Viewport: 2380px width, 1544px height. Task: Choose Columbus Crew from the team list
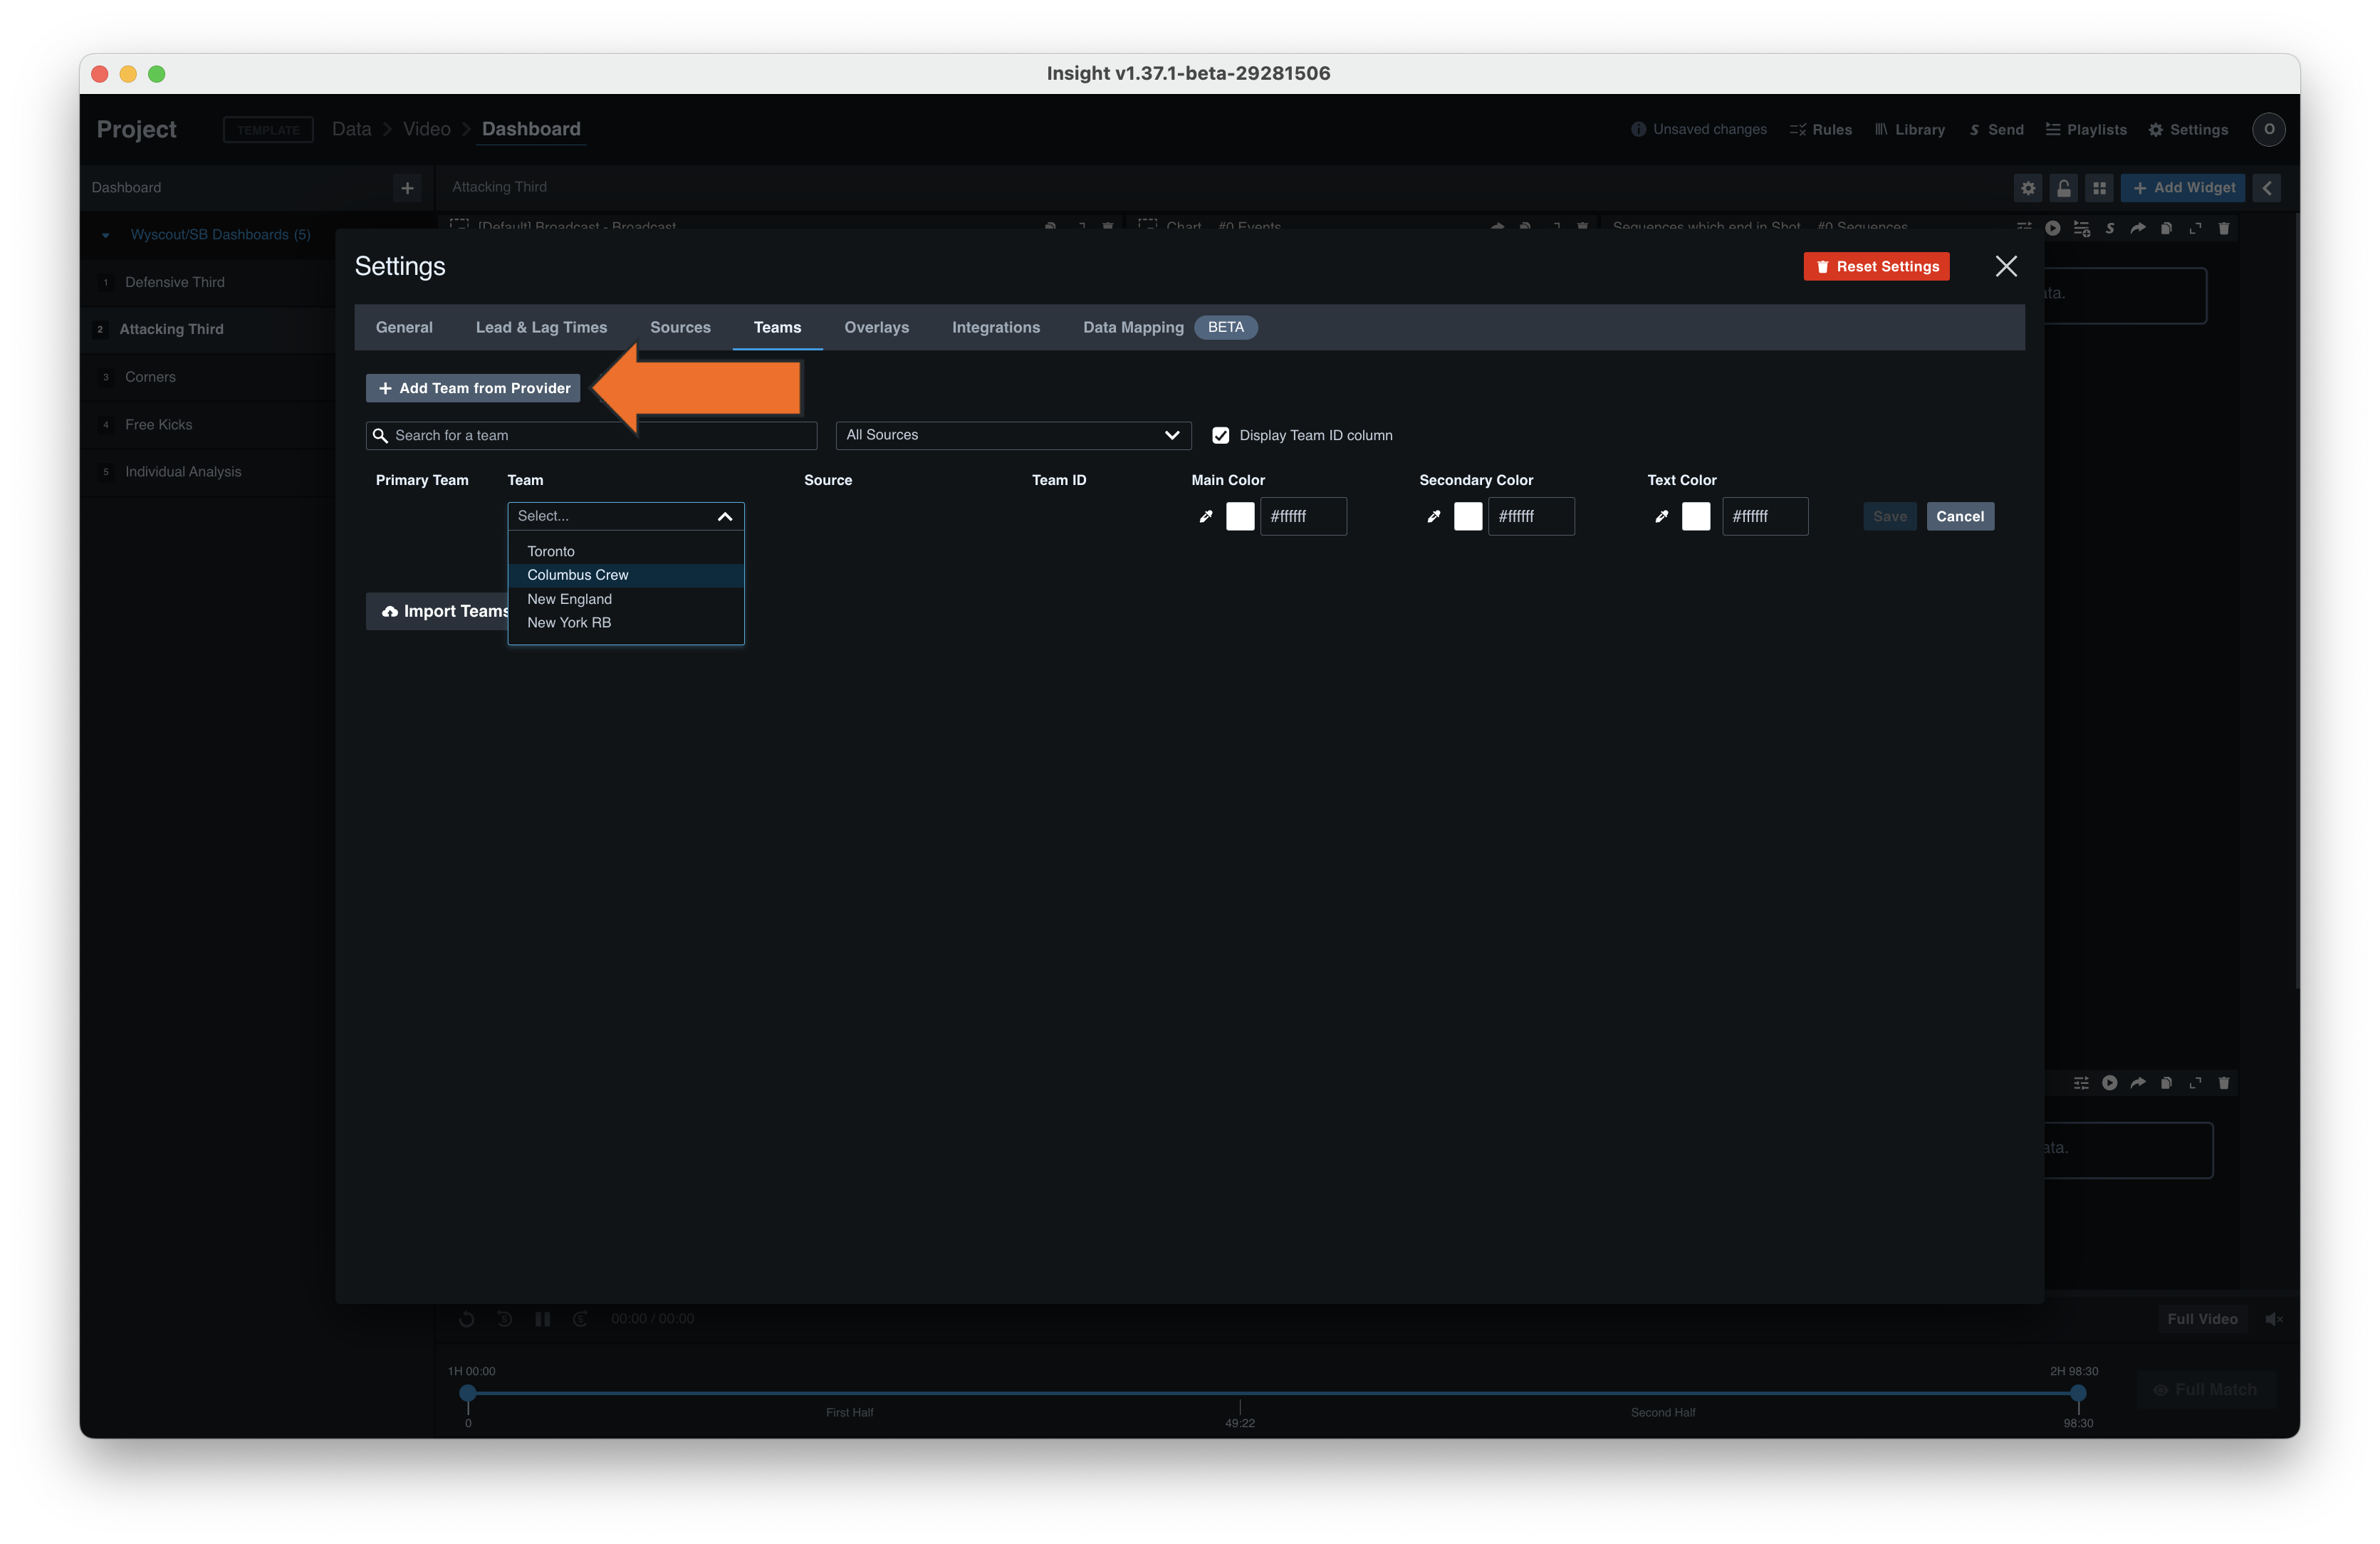625,575
